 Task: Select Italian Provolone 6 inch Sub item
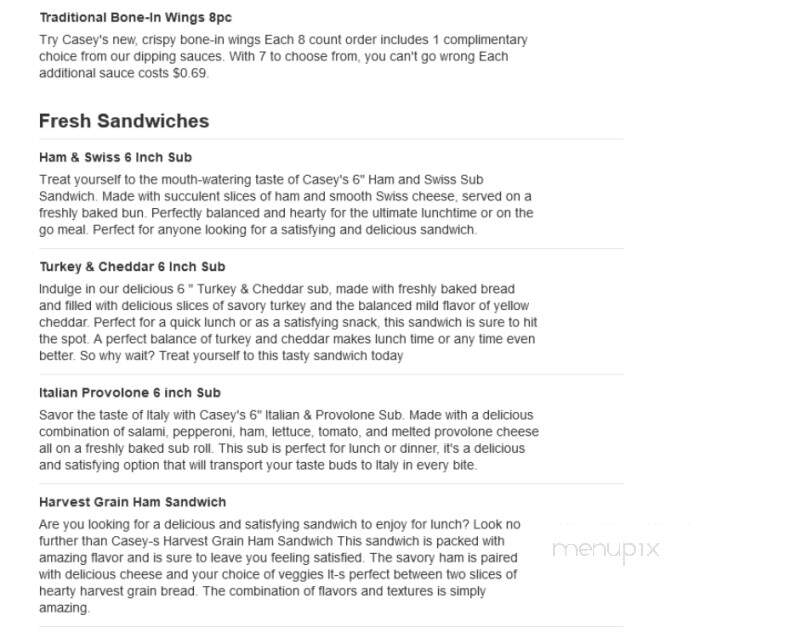point(130,393)
